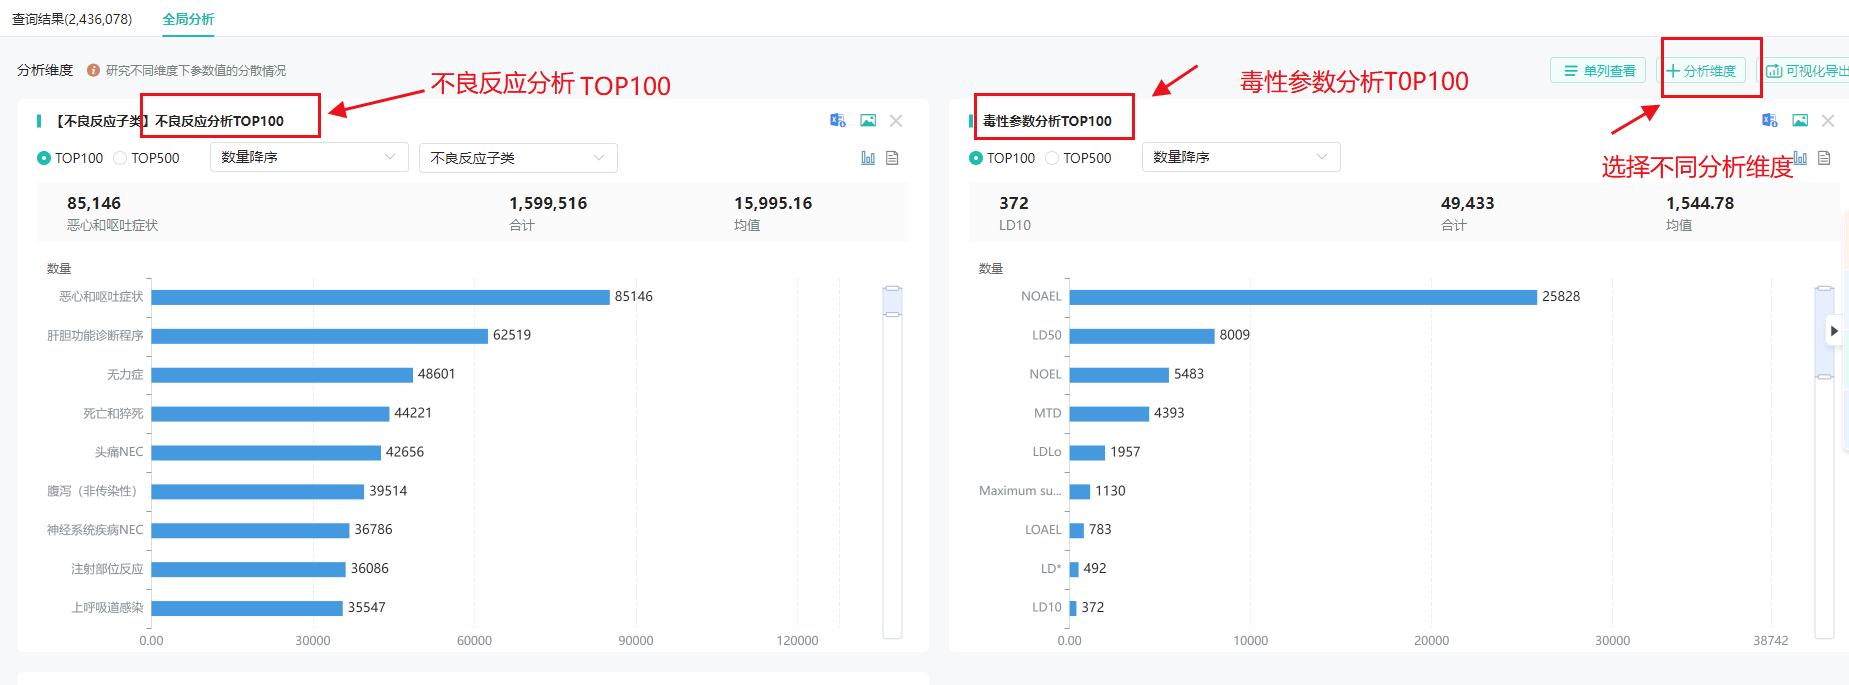Select TOP100 in adverse reaction panel

pyautogui.click(x=70, y=158)
